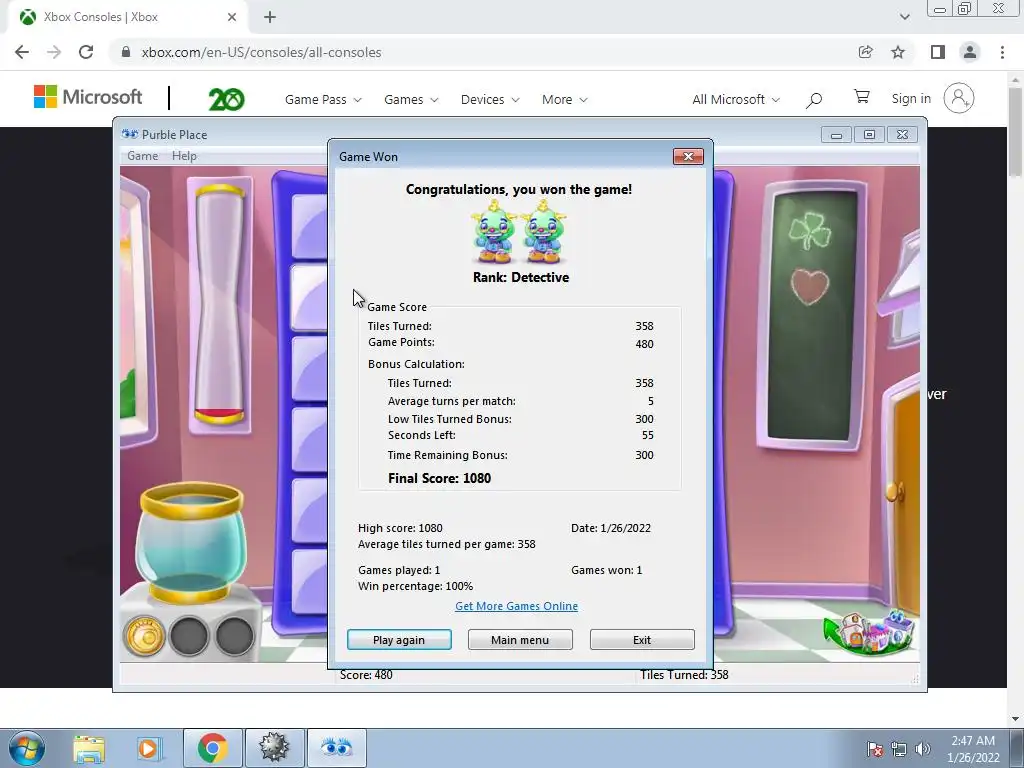Switch to Chrome taskbar icon
The image size is (1024, 768).
(x=212, y=748)
